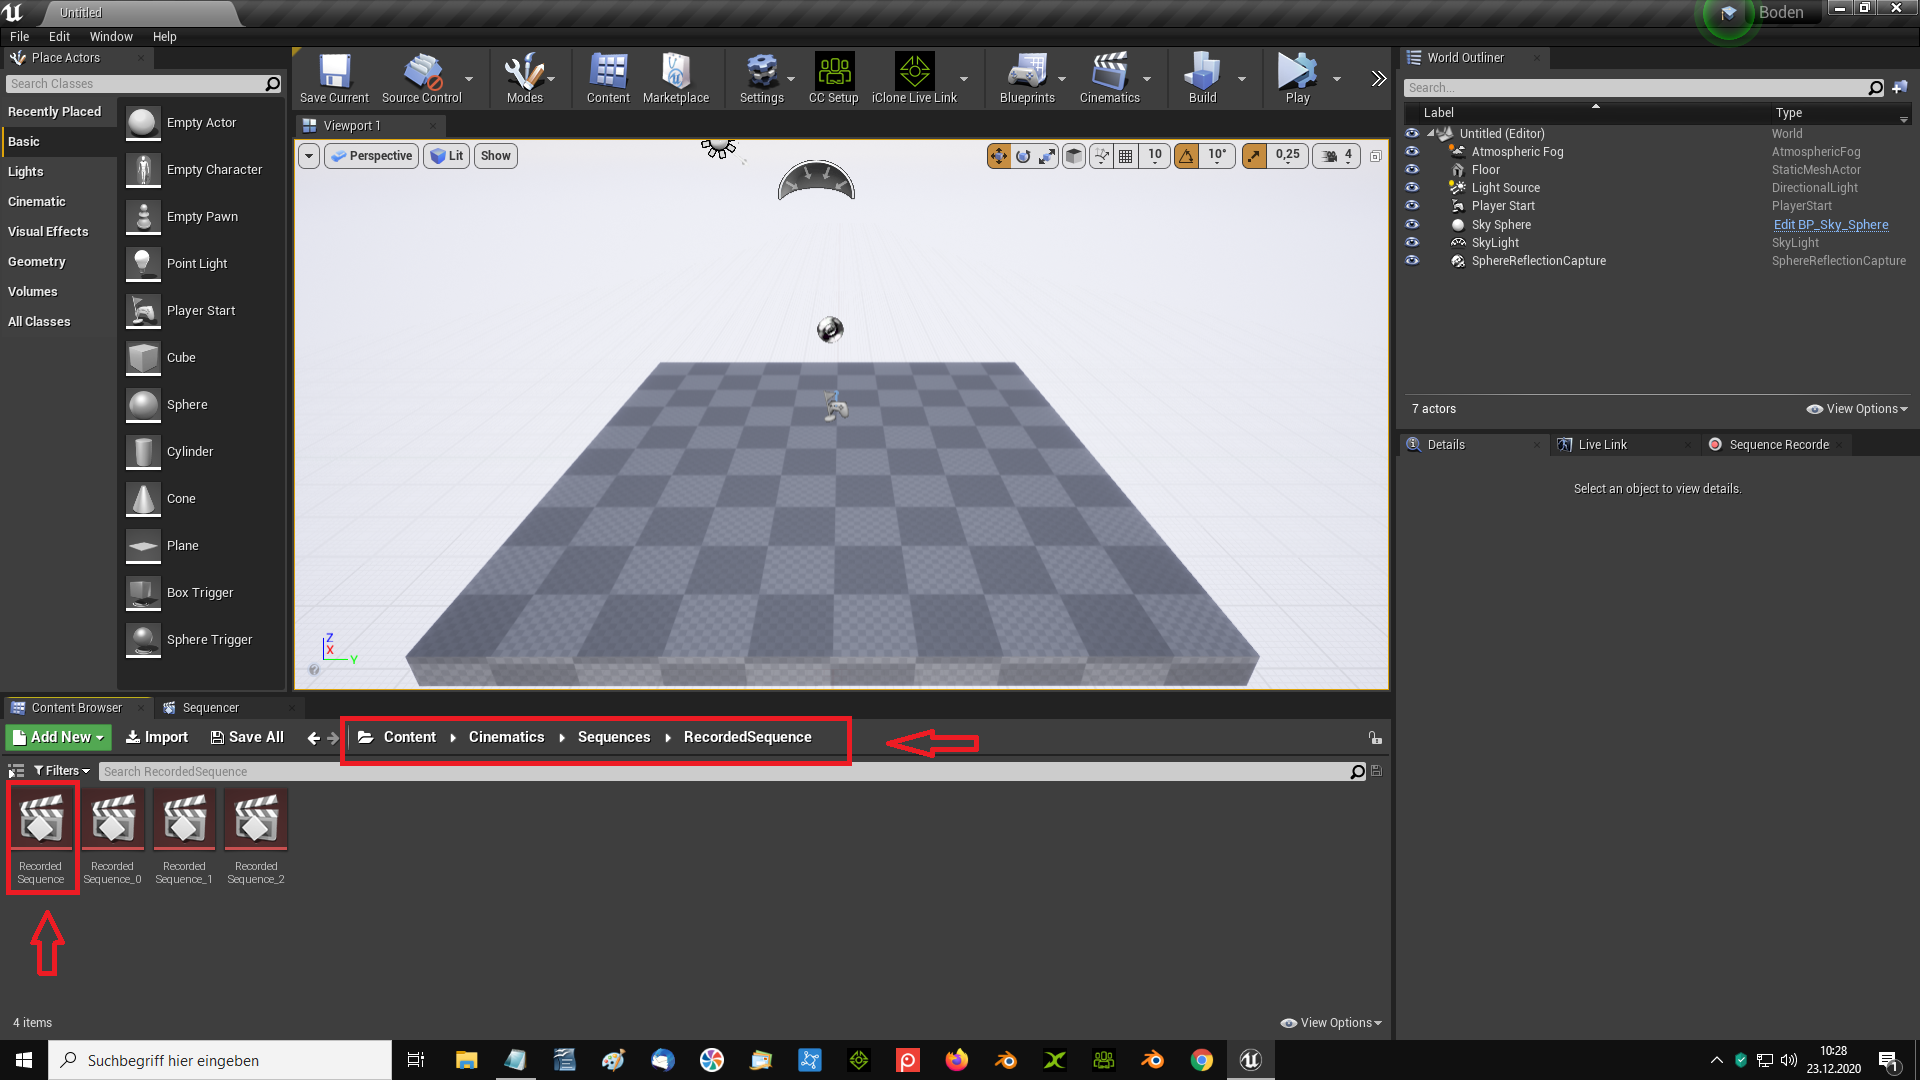The height and width of the screenshot is (1080, 1920).
Task: Hide the Sky Sphere actor
Action: [1412, 225]
